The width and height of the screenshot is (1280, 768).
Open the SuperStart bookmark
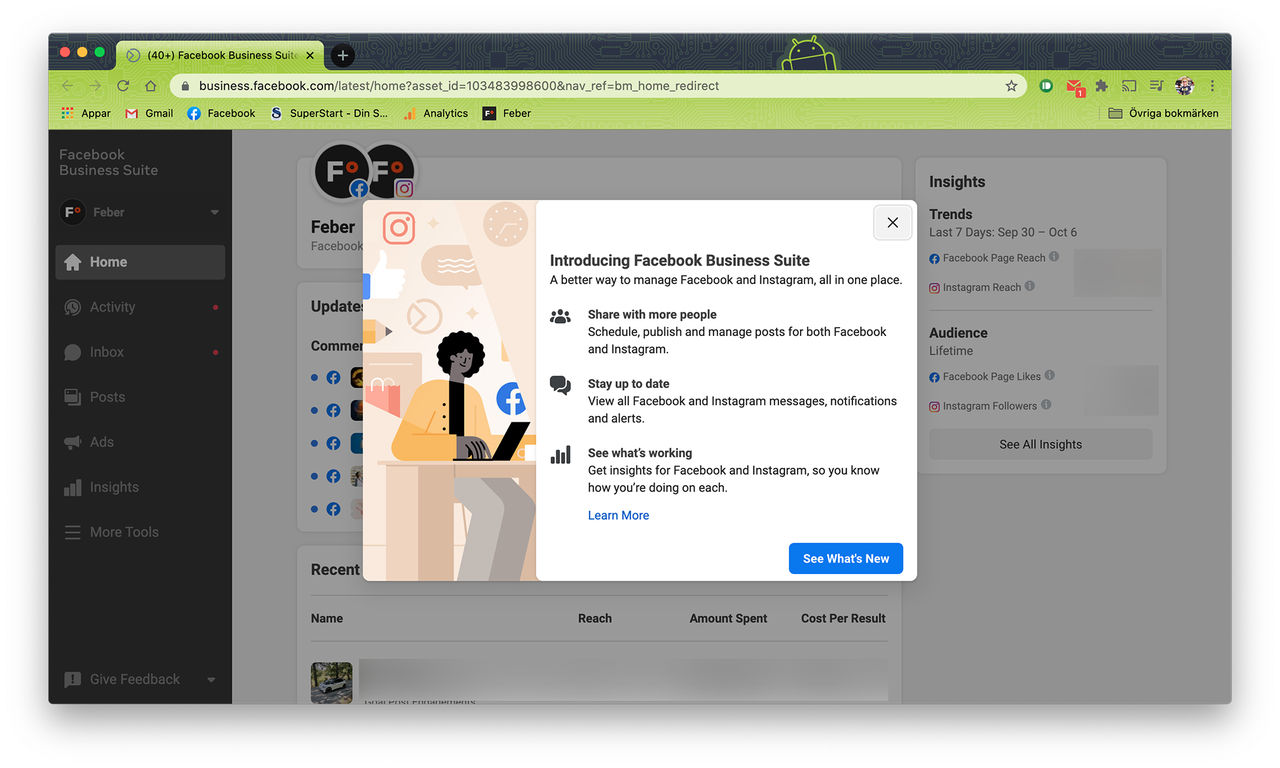coord(329,114)
